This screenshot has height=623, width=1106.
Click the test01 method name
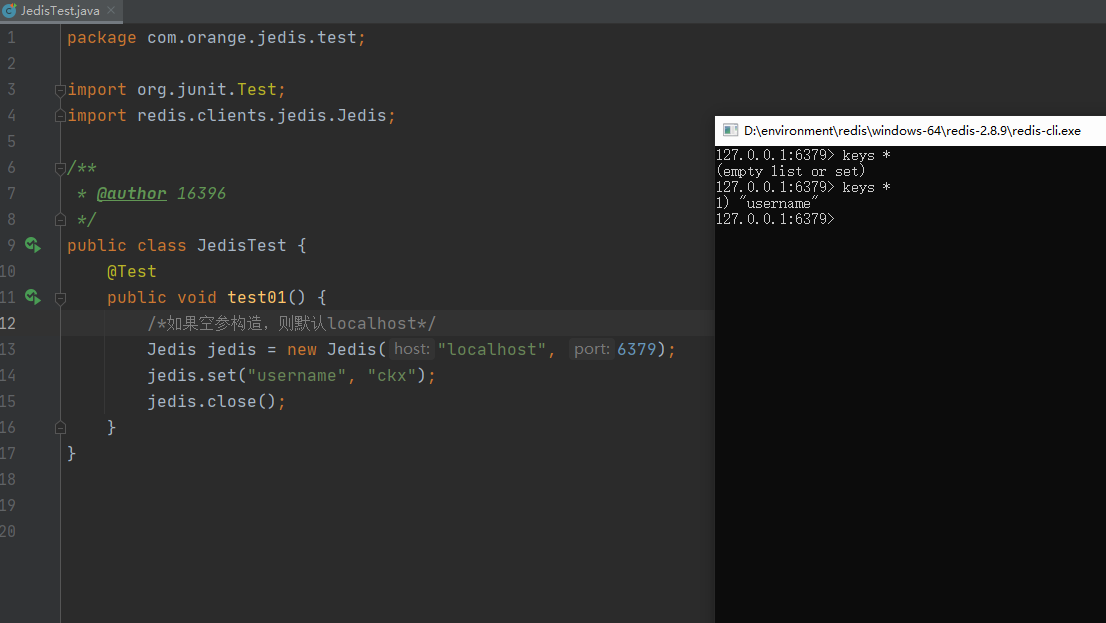256,298
